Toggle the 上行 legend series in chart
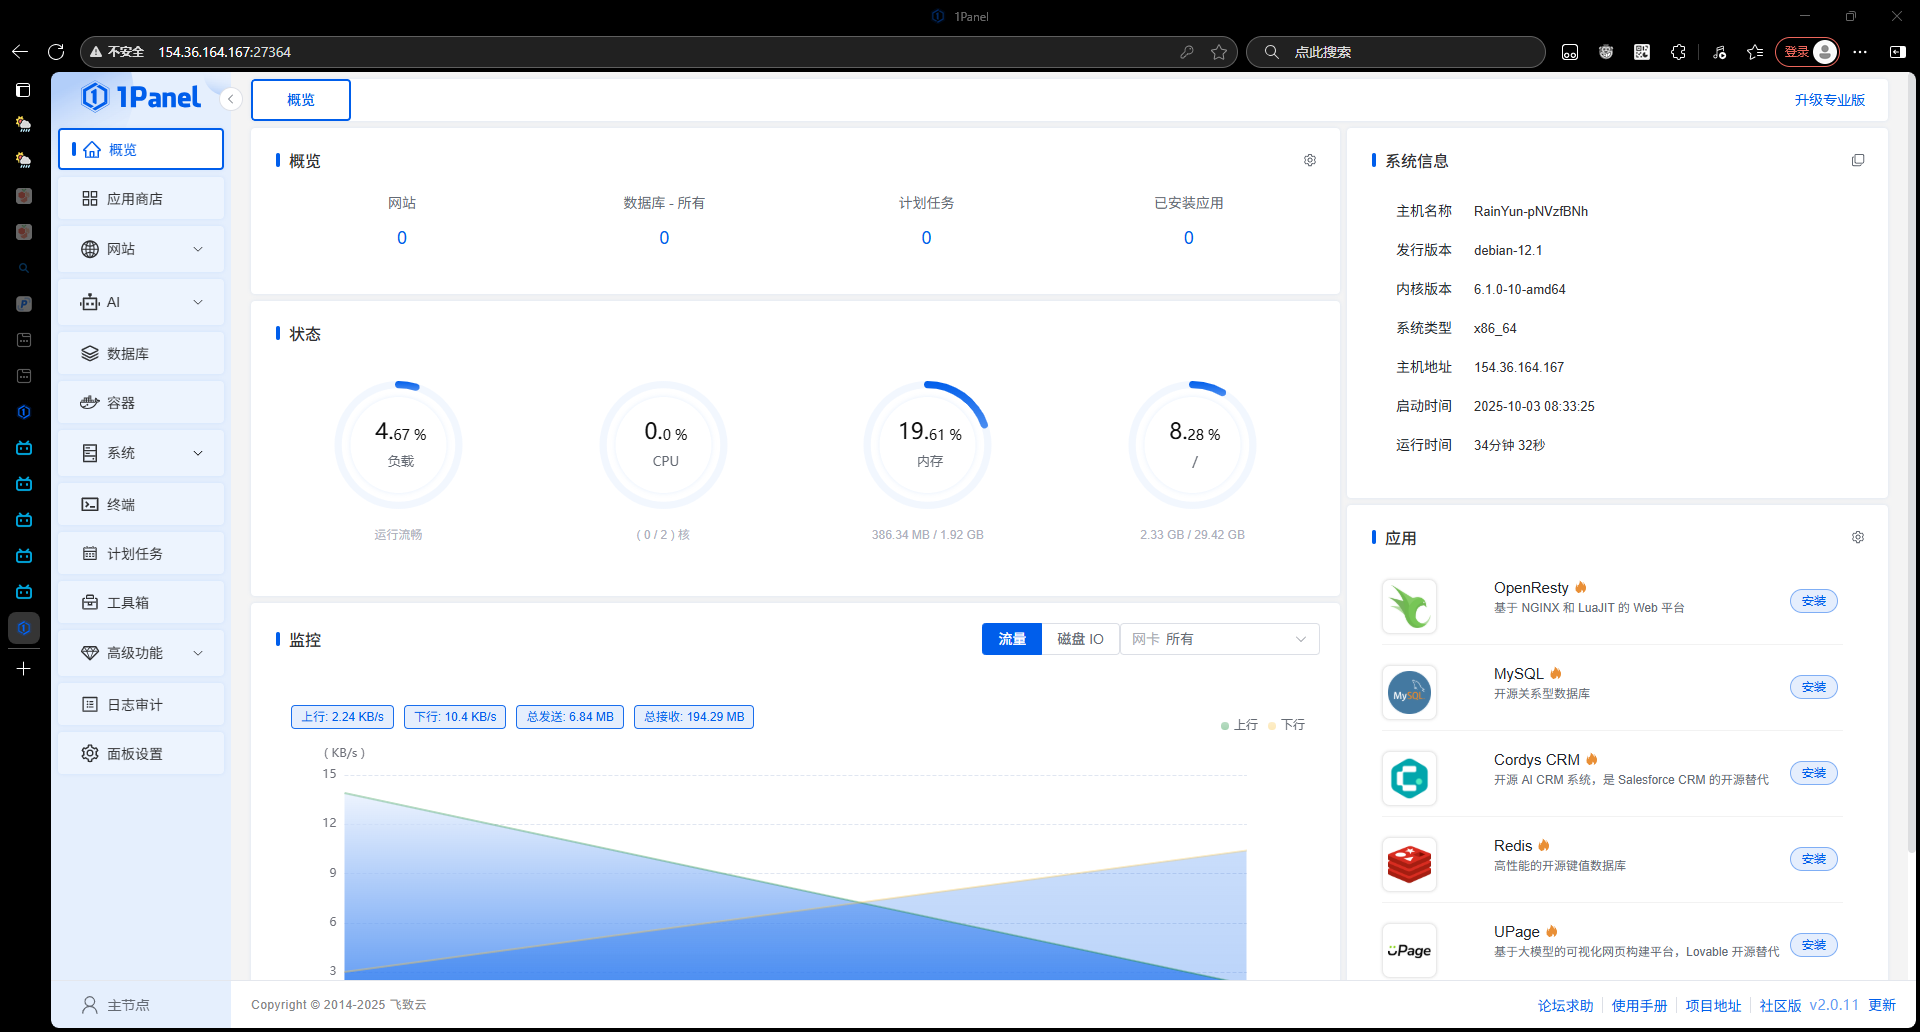 tap(1239, 725)
